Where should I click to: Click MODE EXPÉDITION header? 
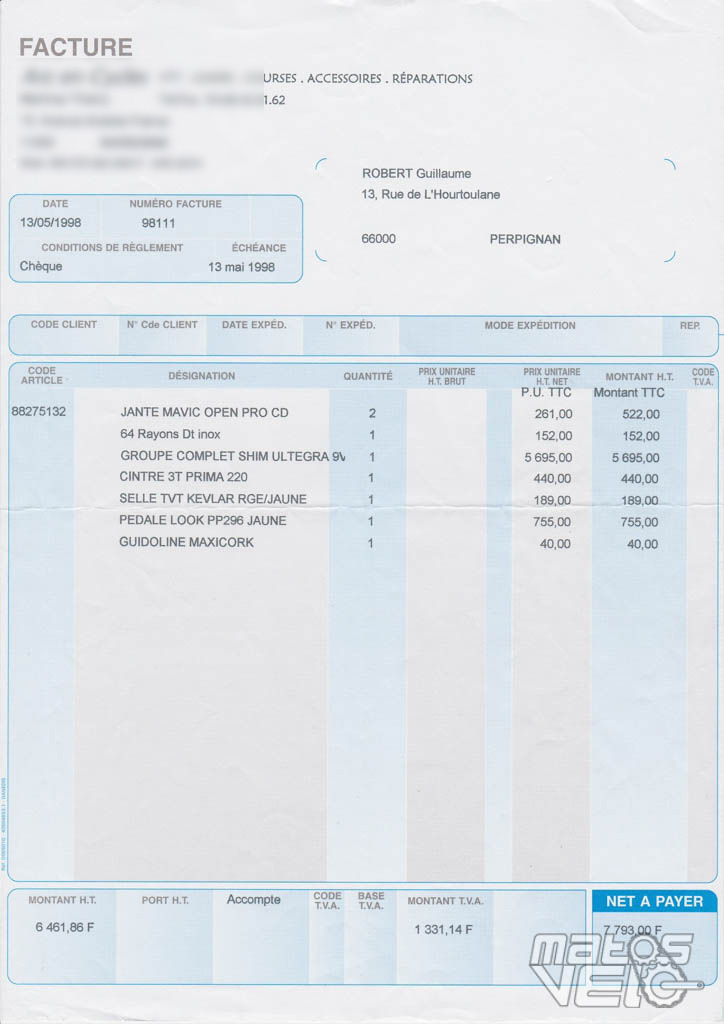[530, 325]
